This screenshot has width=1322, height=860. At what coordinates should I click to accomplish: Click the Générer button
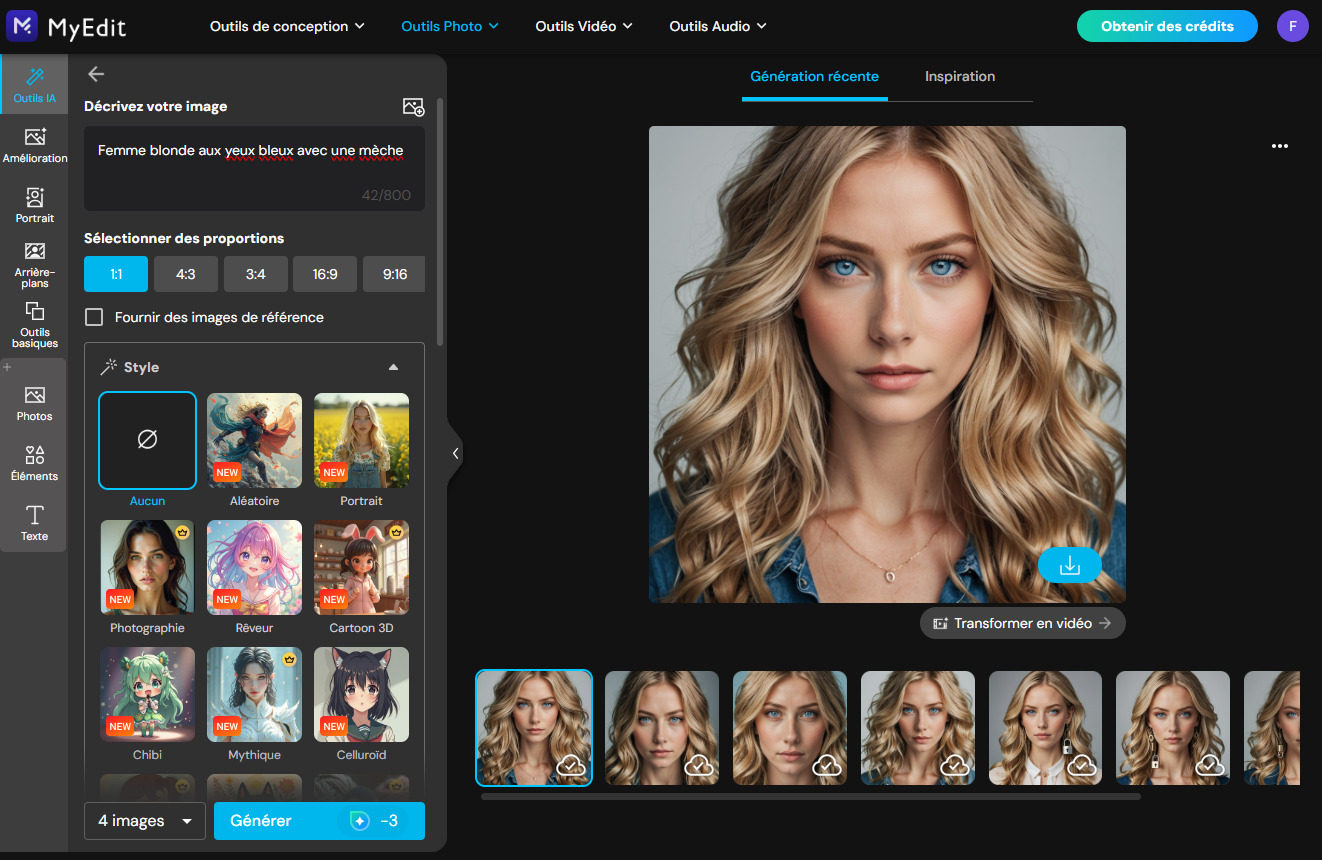(x=319, y=821)
